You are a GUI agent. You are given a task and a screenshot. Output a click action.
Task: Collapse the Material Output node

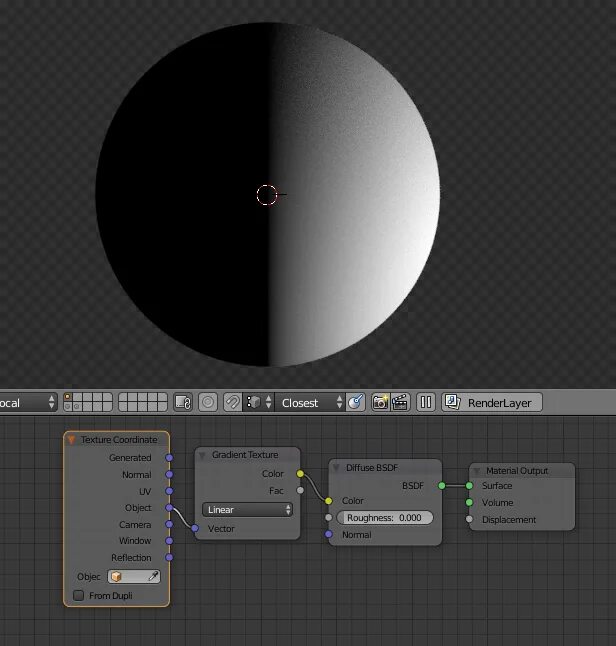click(x=477, y=471)
